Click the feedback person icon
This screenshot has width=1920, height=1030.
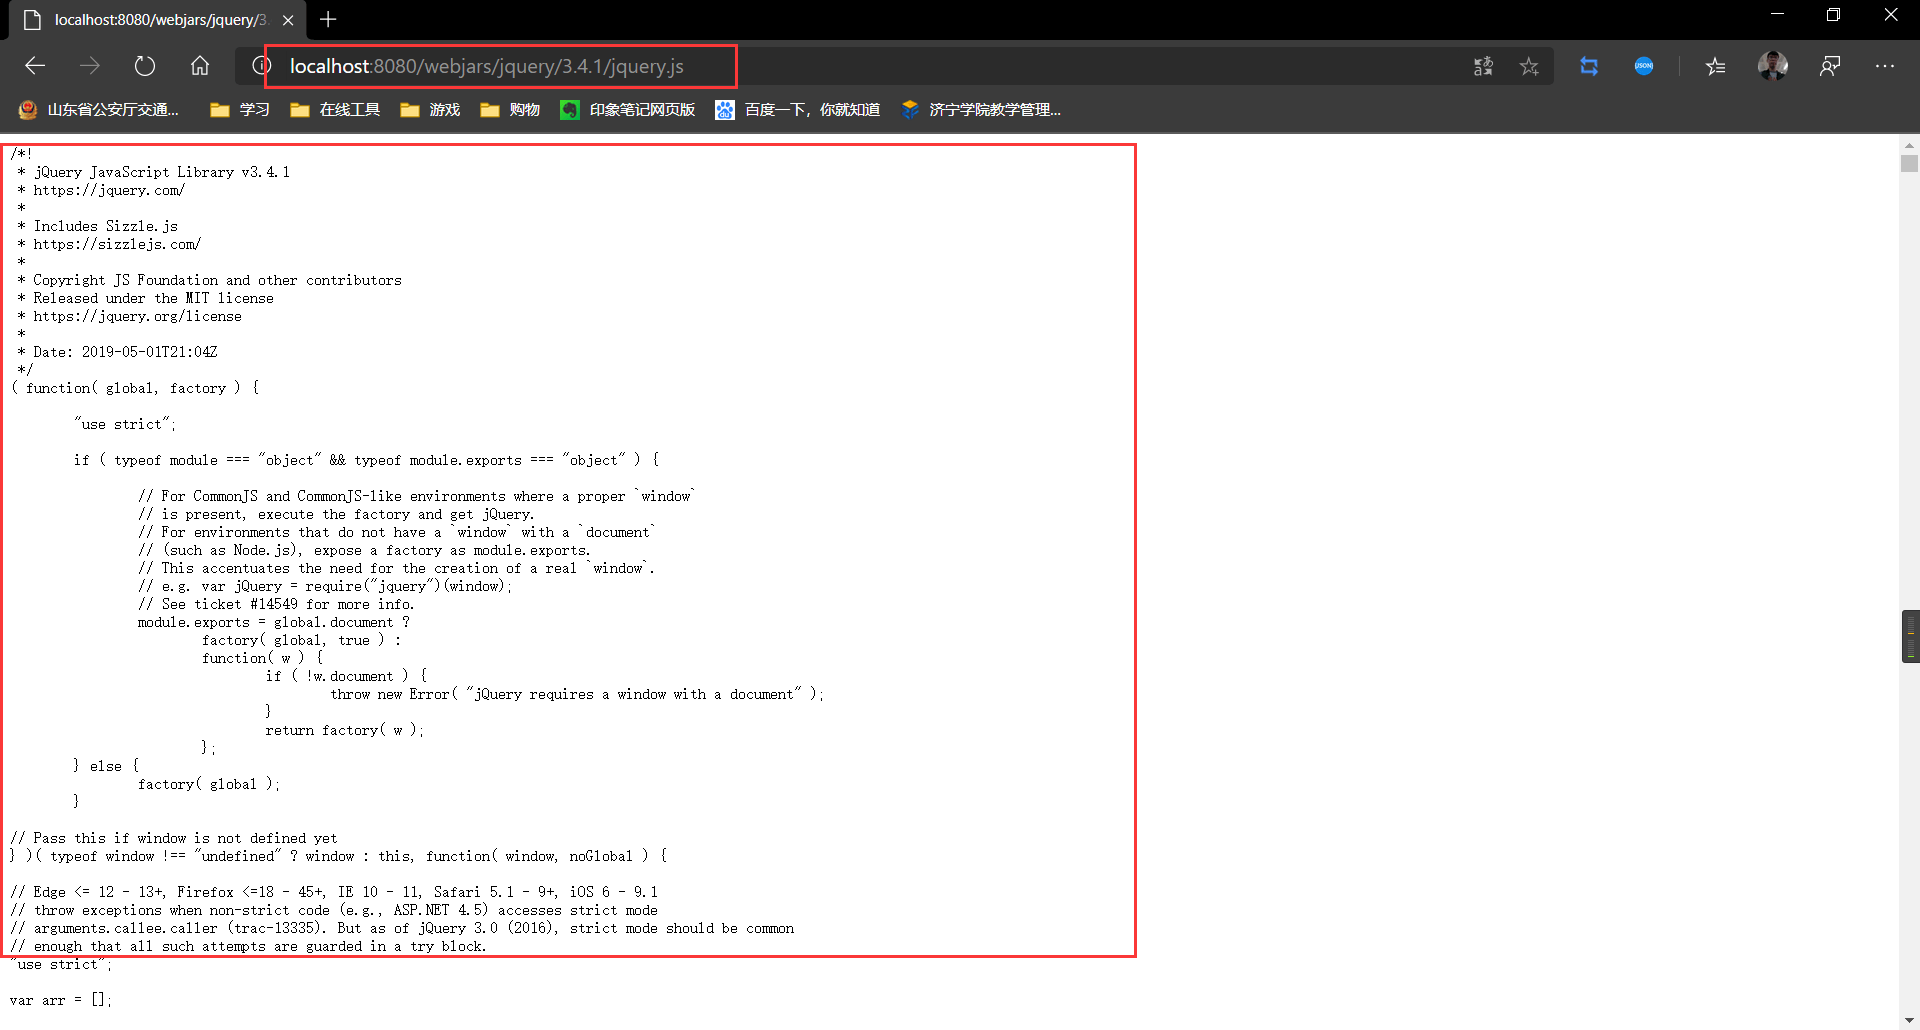1830,66
